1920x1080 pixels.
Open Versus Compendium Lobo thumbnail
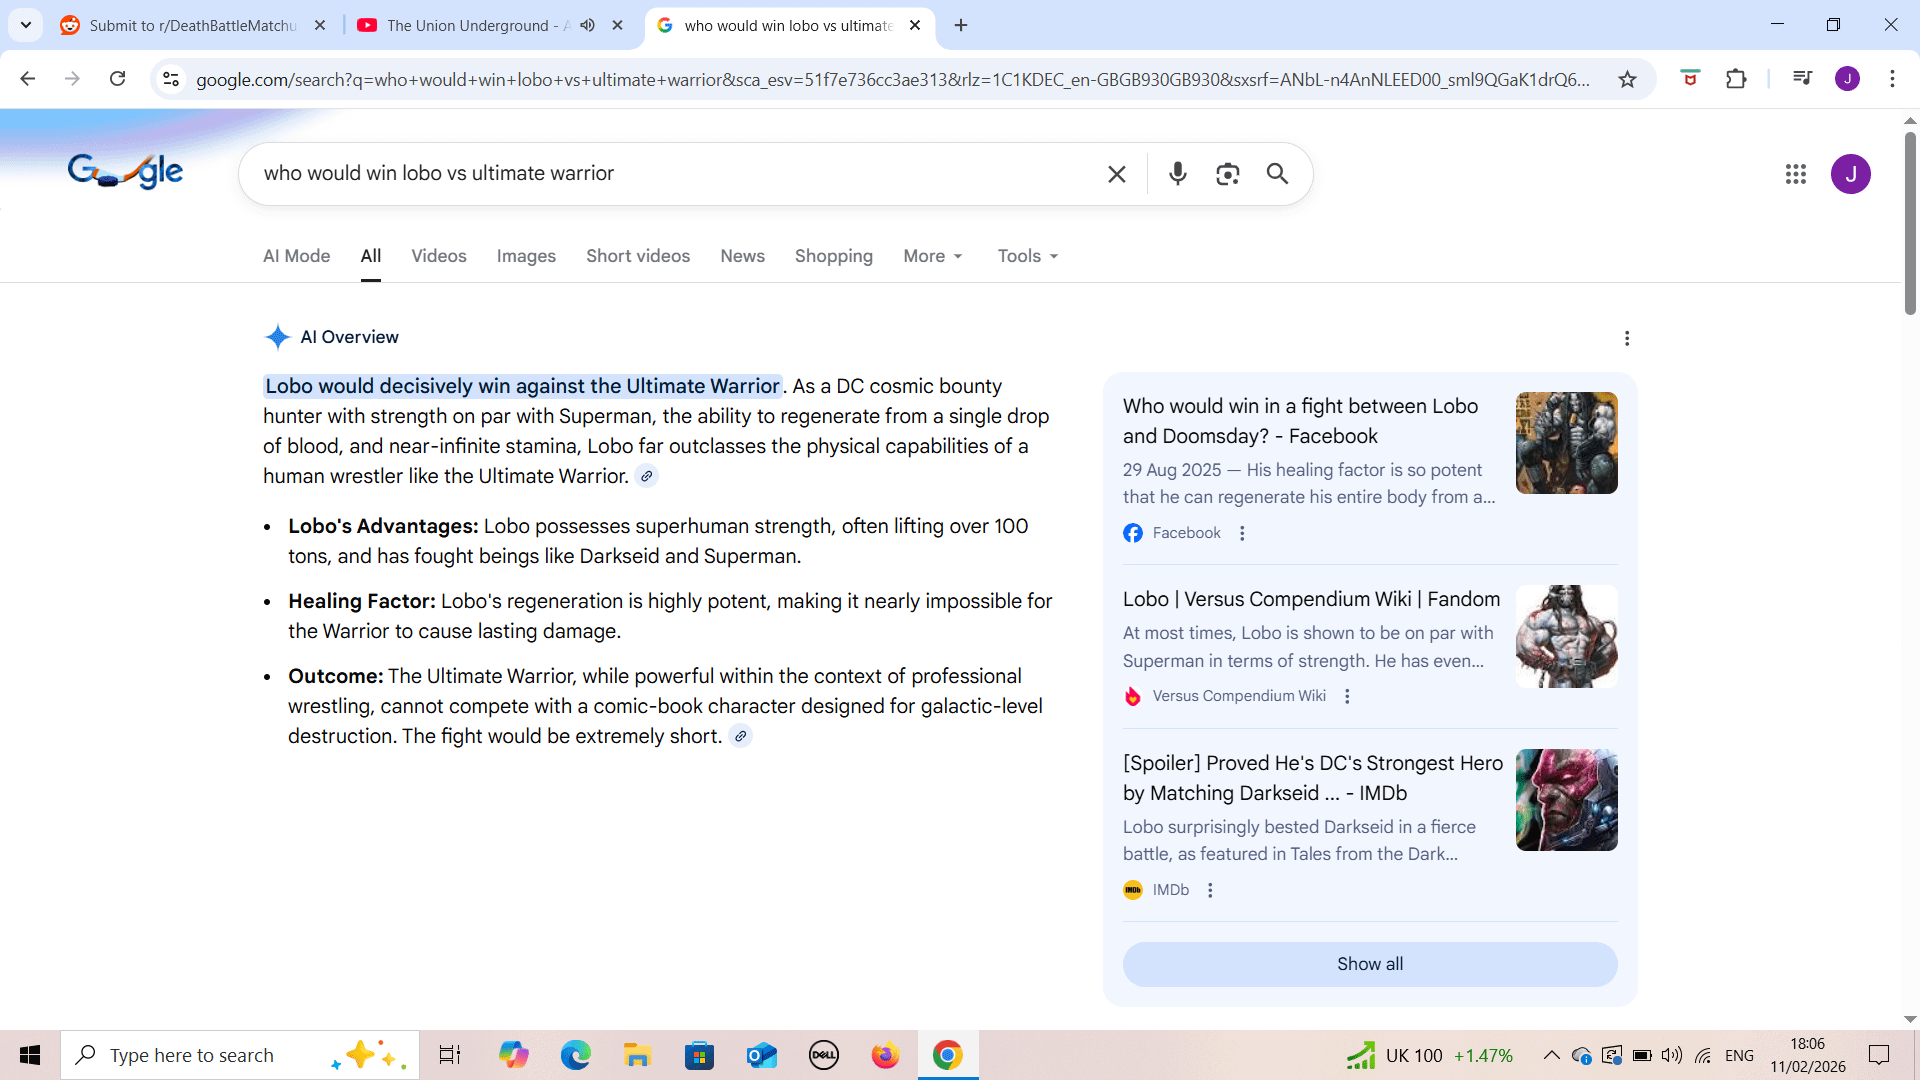(x=1567, y=637)
